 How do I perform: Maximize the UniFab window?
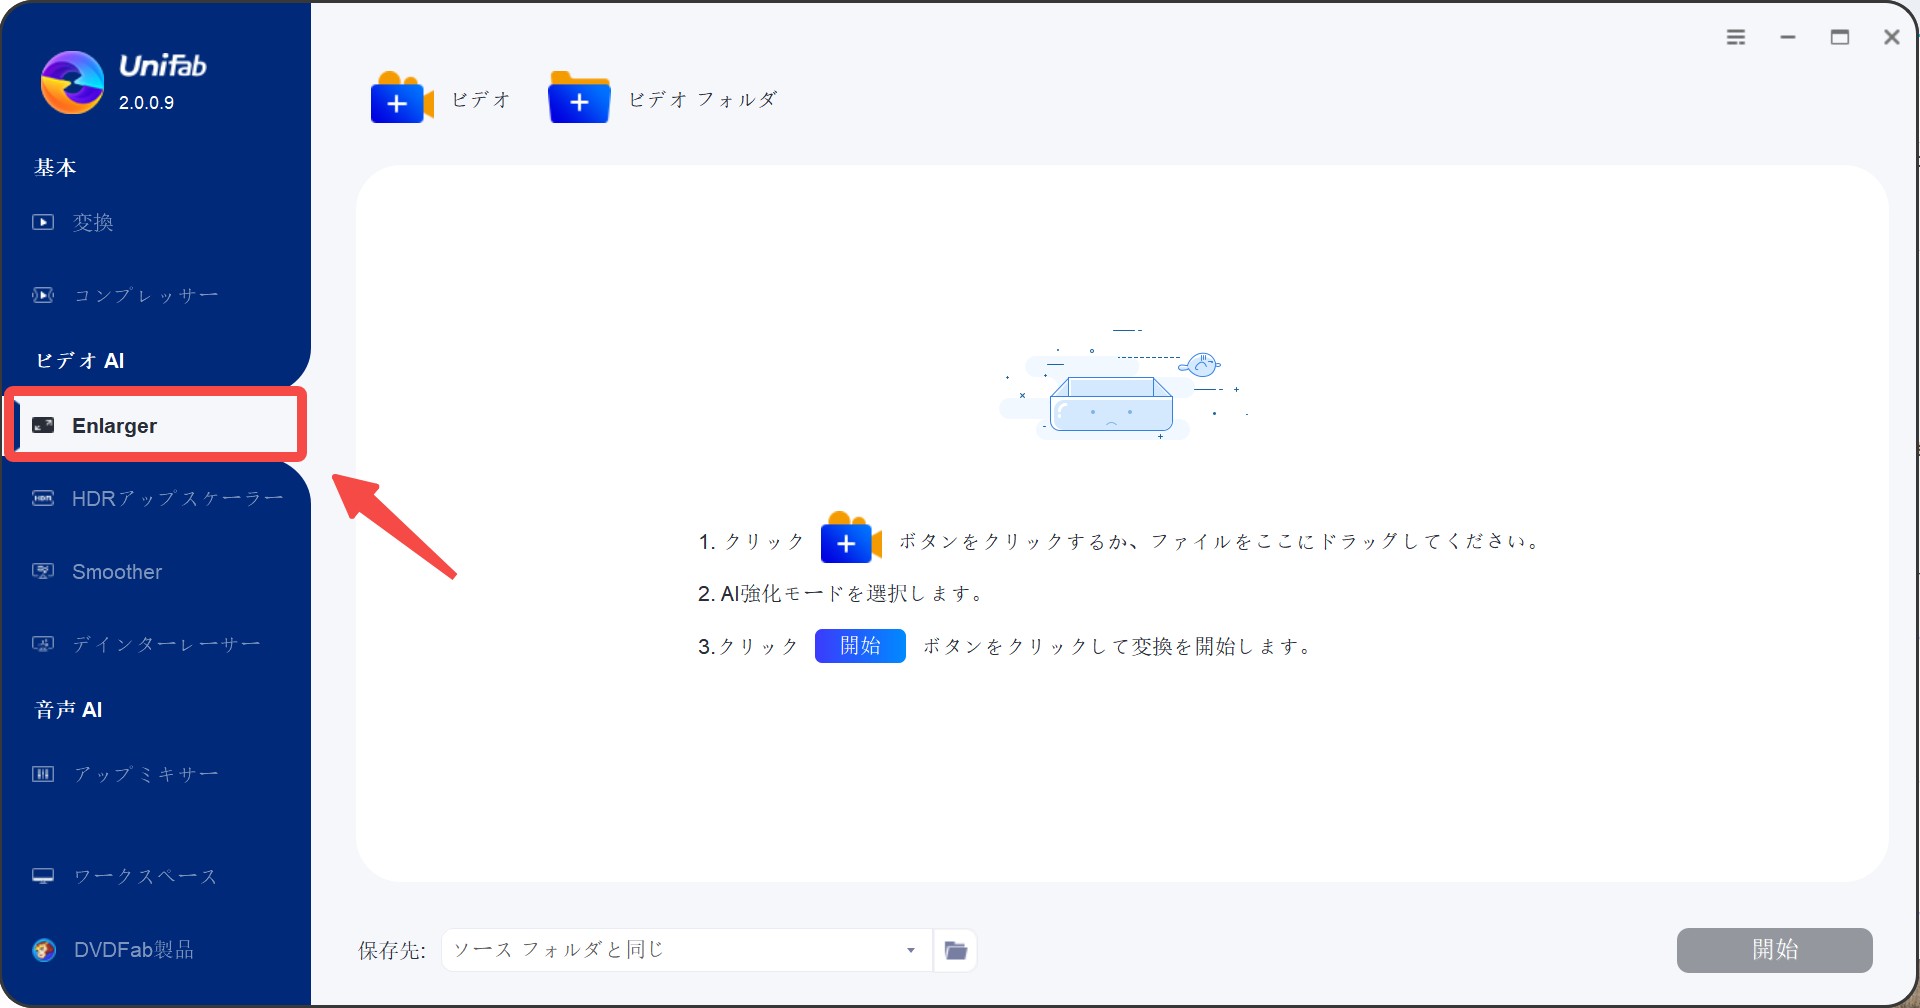[1840, 37]
